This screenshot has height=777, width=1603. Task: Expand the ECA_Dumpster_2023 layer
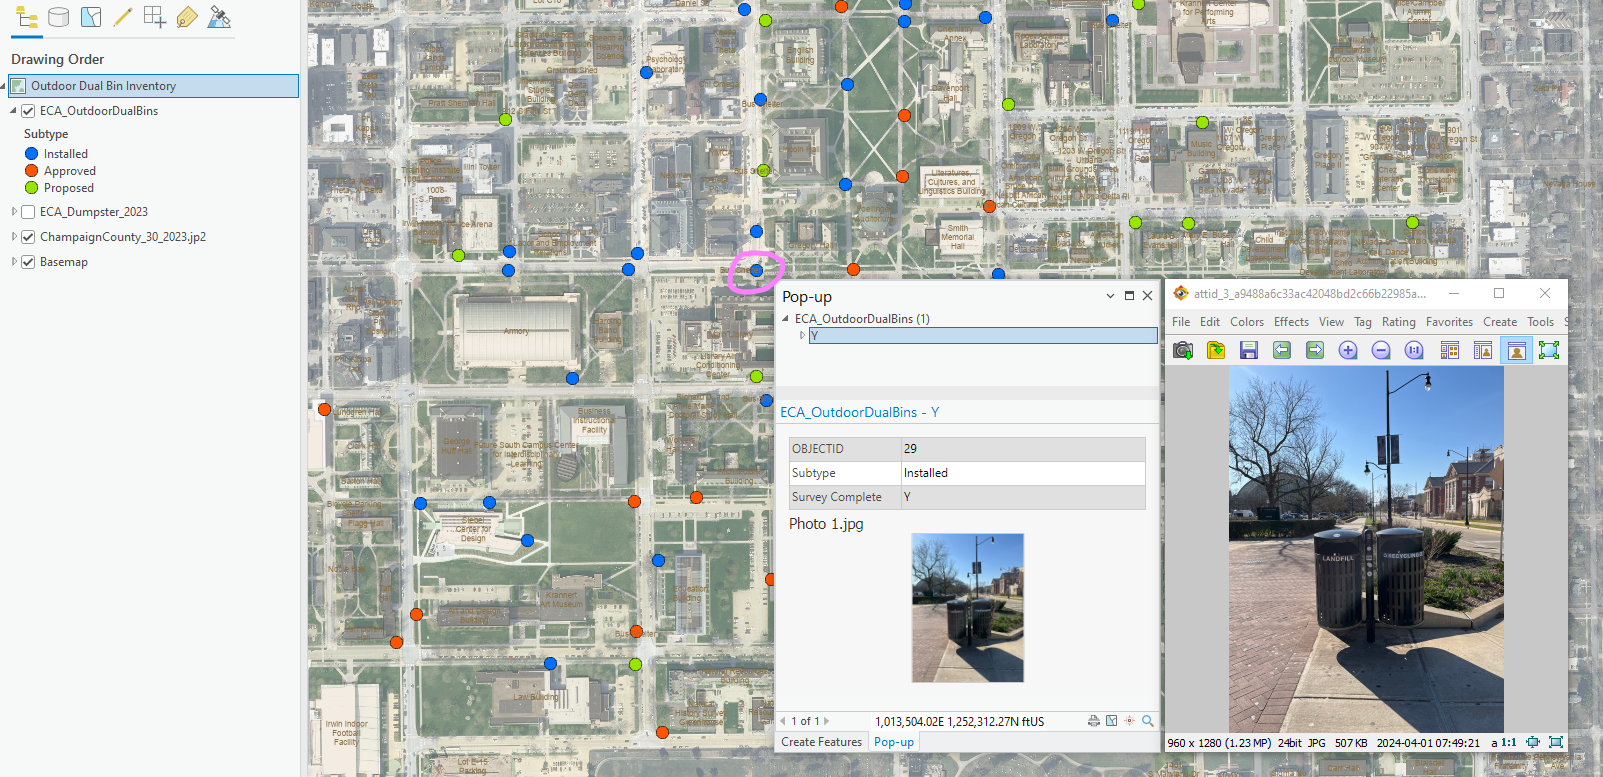coord(14,212)
